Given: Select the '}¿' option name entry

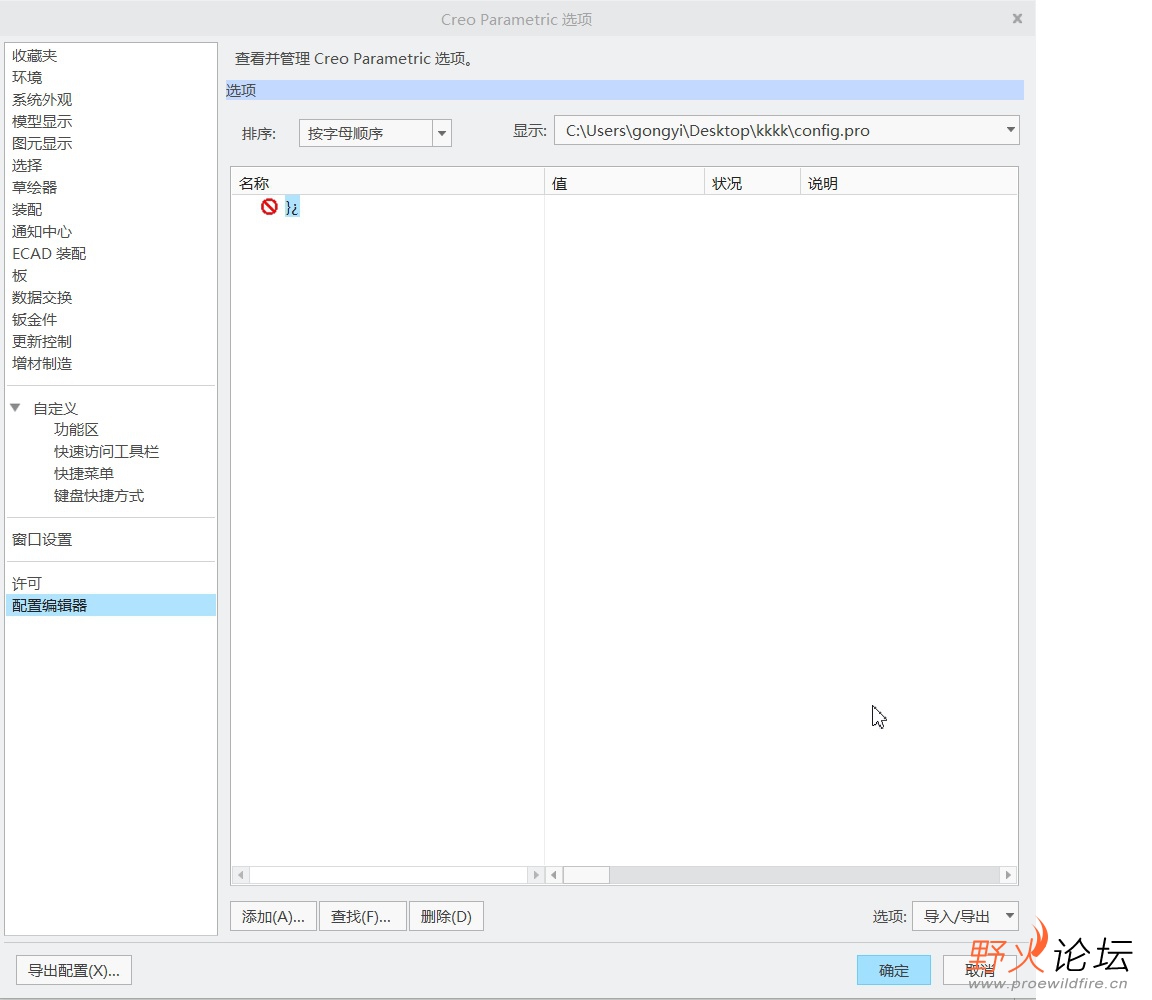Looking at the screenshot, I should point(292,207).
